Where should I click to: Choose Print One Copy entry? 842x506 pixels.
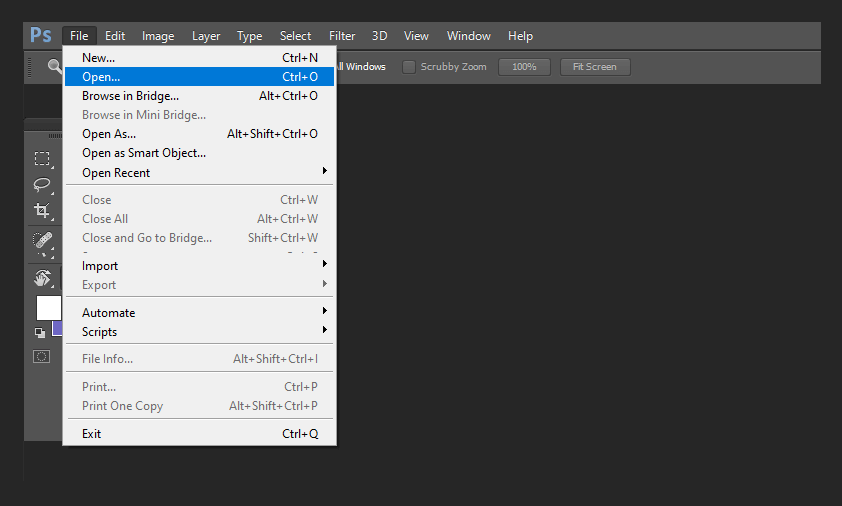199,406
